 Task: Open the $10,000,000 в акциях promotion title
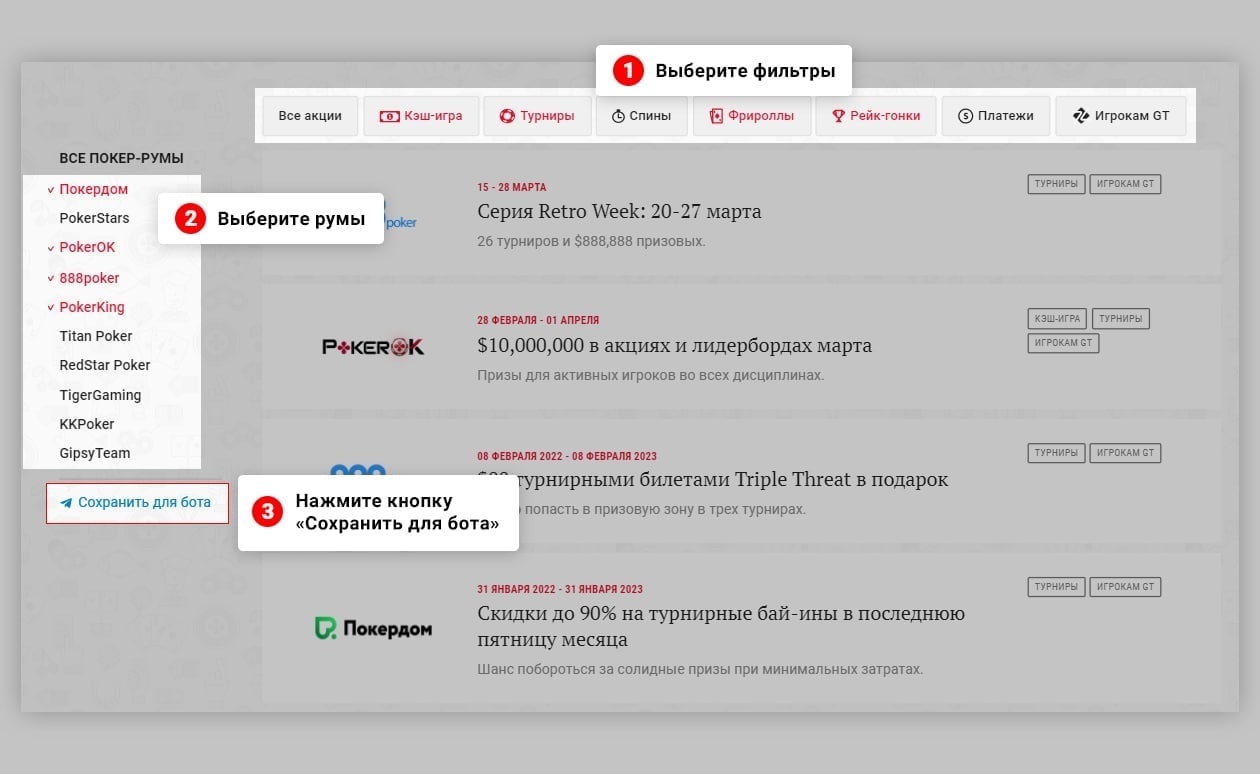coord(675,345)
